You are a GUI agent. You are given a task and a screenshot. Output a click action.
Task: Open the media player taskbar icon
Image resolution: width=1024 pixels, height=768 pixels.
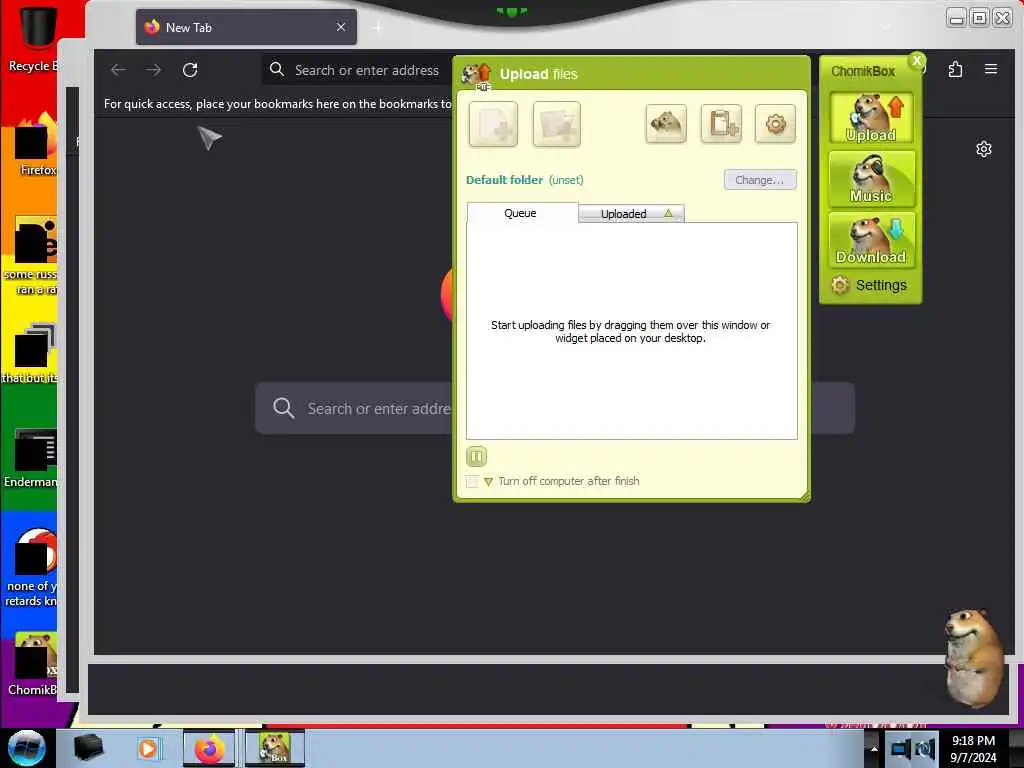click(148, 748)
